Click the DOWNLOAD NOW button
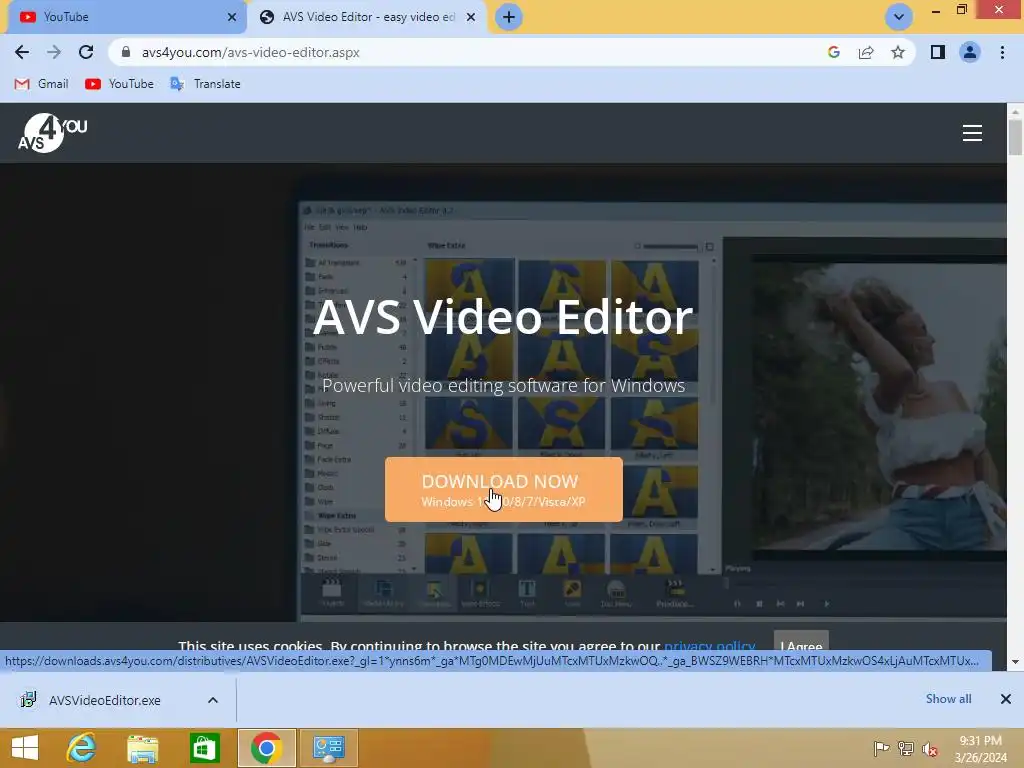The image size is (1024, 768). coord(504,490)
